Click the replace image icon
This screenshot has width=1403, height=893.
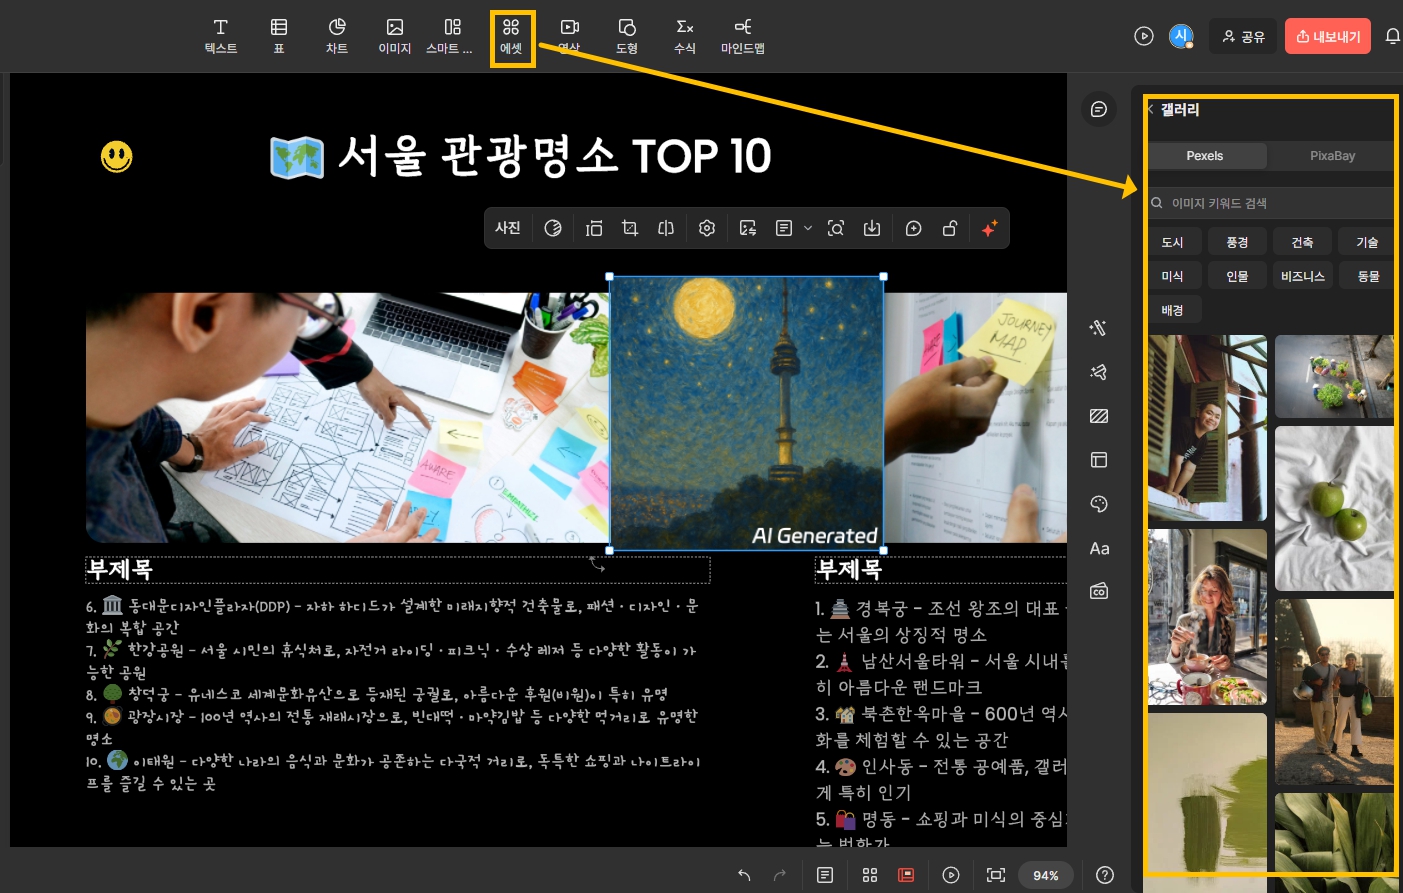click(x=748, y=228)
